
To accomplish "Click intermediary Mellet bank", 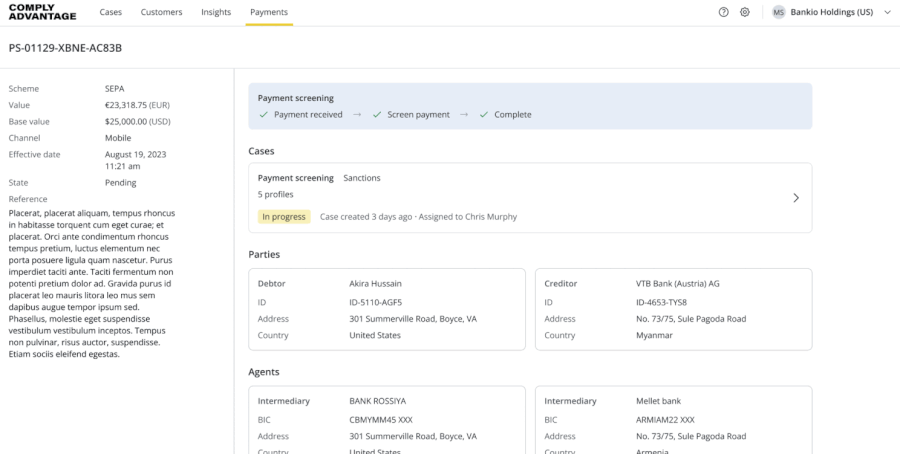I will pyautogui.click(x=658, y=401).
